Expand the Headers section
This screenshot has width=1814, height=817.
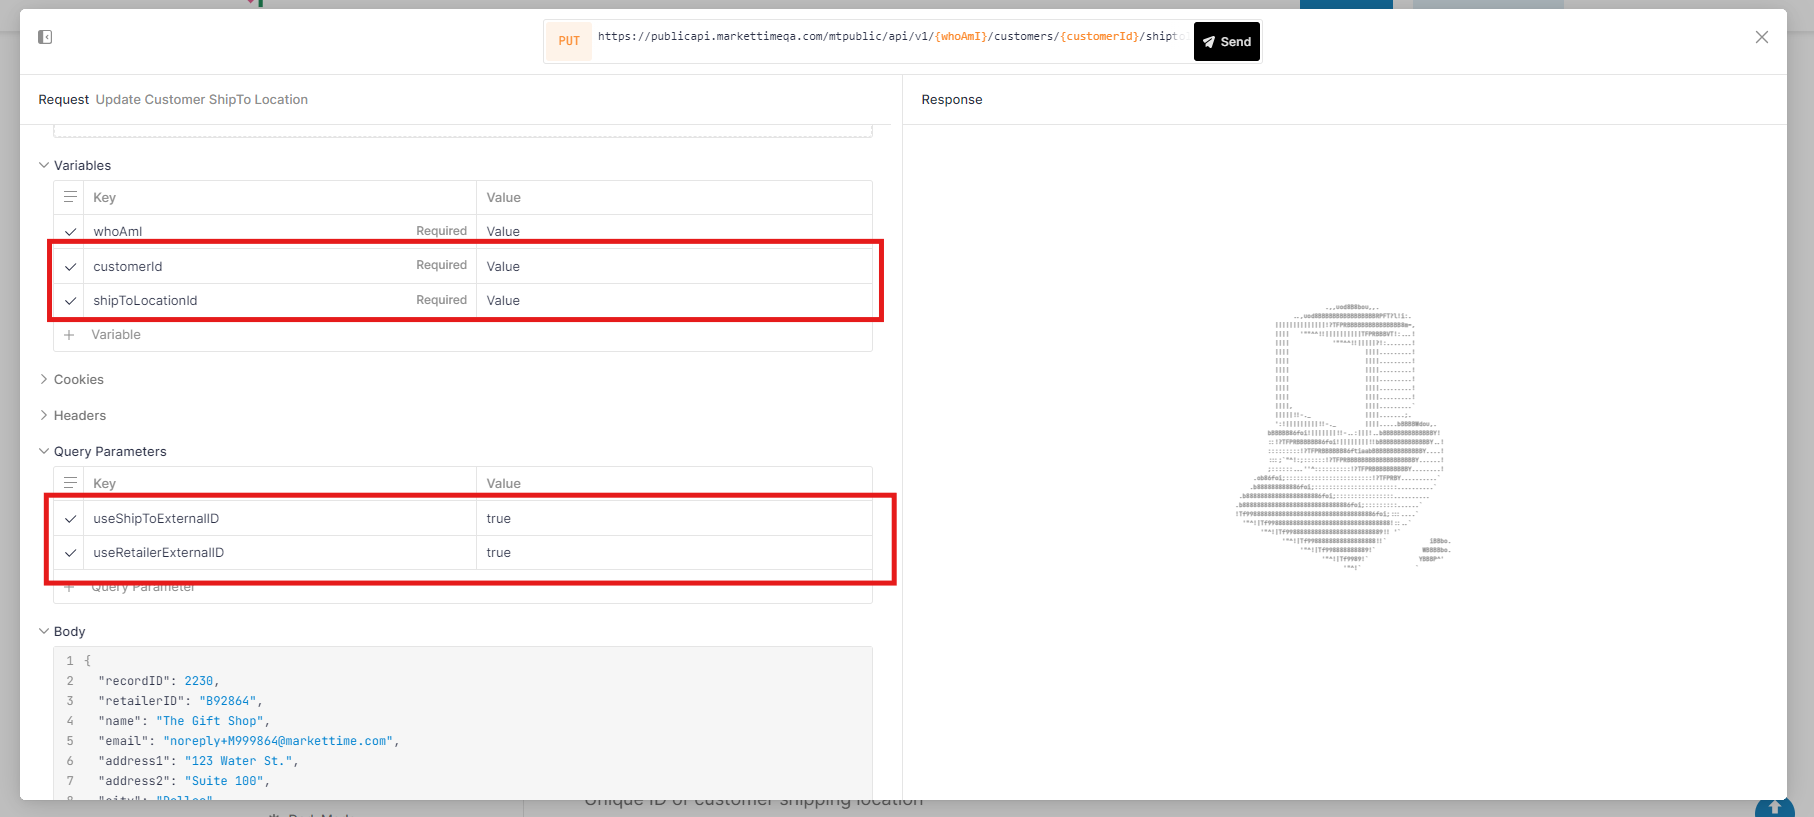pos(72,416)
